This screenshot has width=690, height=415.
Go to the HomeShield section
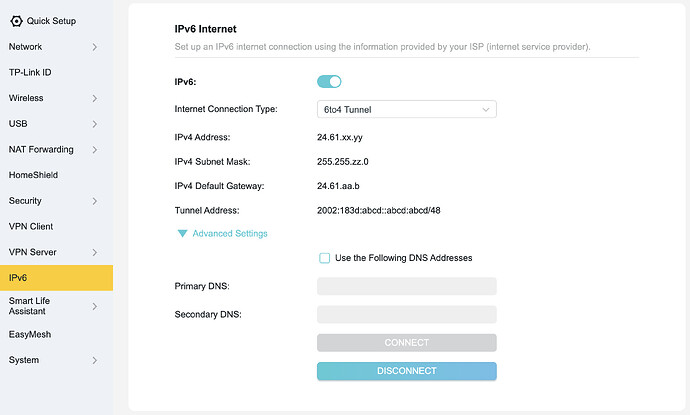pos(34,175)
